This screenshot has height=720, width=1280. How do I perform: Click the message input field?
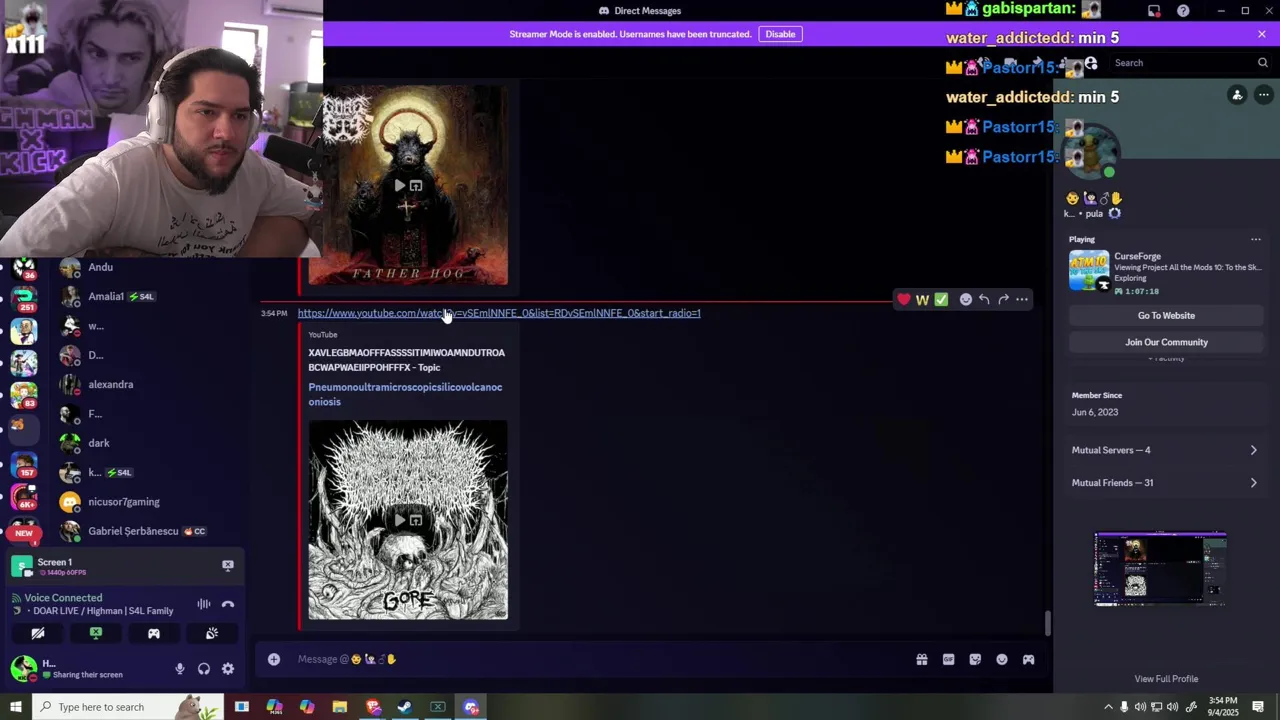pyautogui.click(x=600, y=659)
